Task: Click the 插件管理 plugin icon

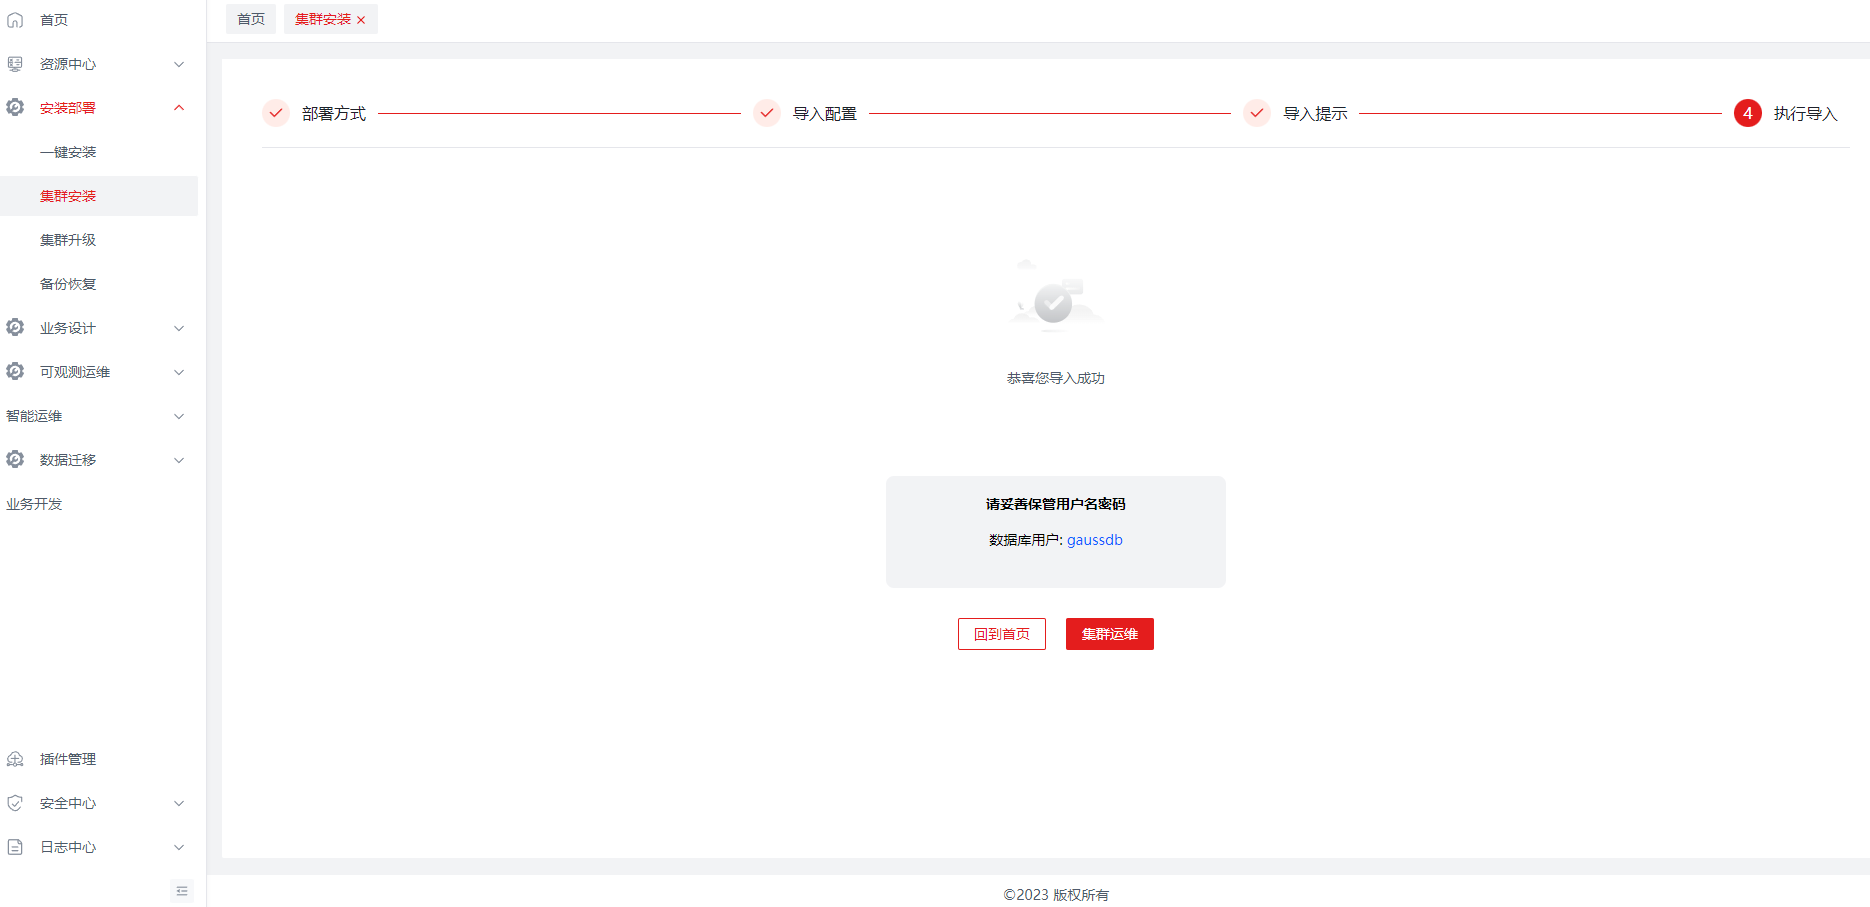Action: pyautogui.click(x=15, y=759)
